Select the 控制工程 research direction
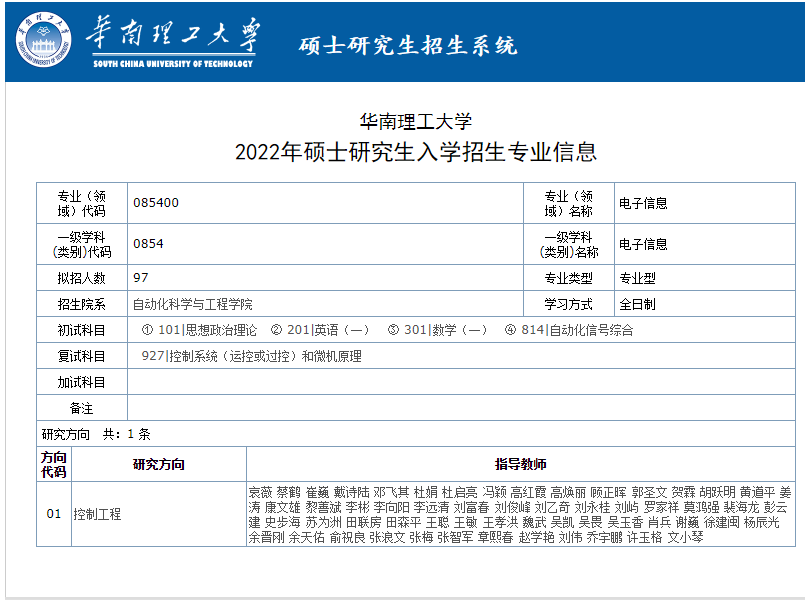Screen dimensions: 808x600 pyautogui.click(x=97, y=514)
